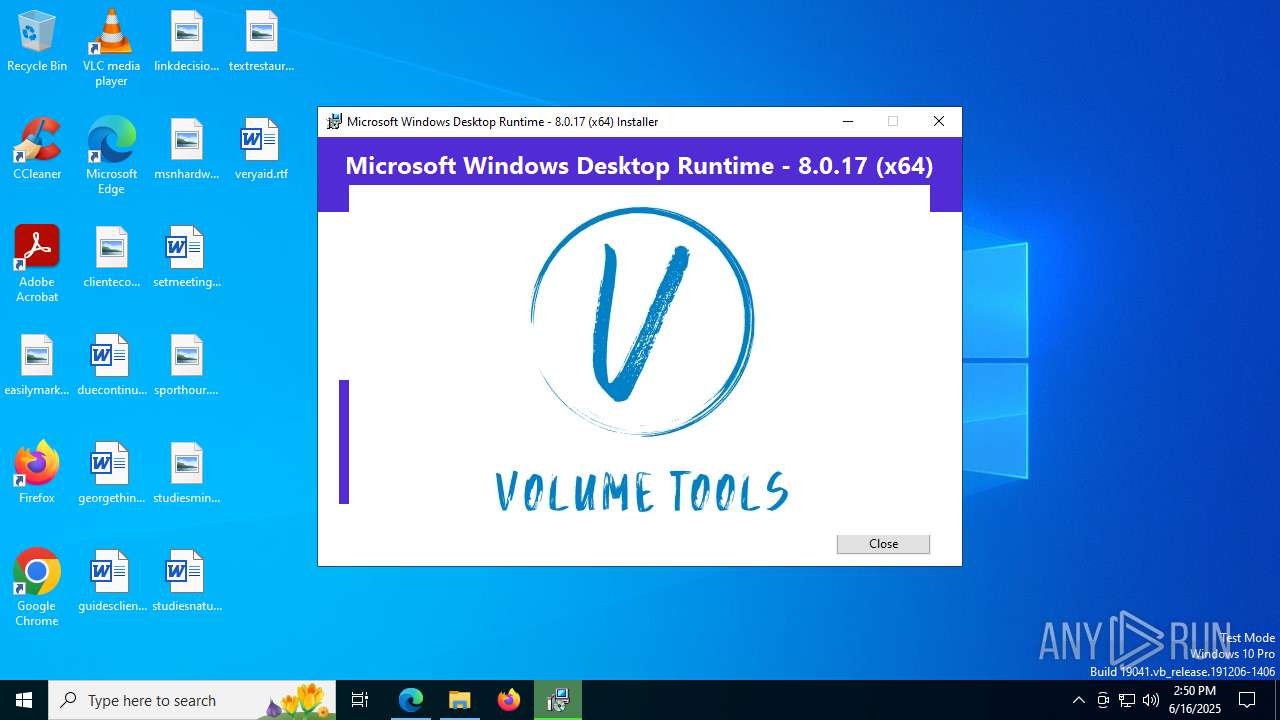
Task: Open File Explorer from the taskbar
Action: 460,700
